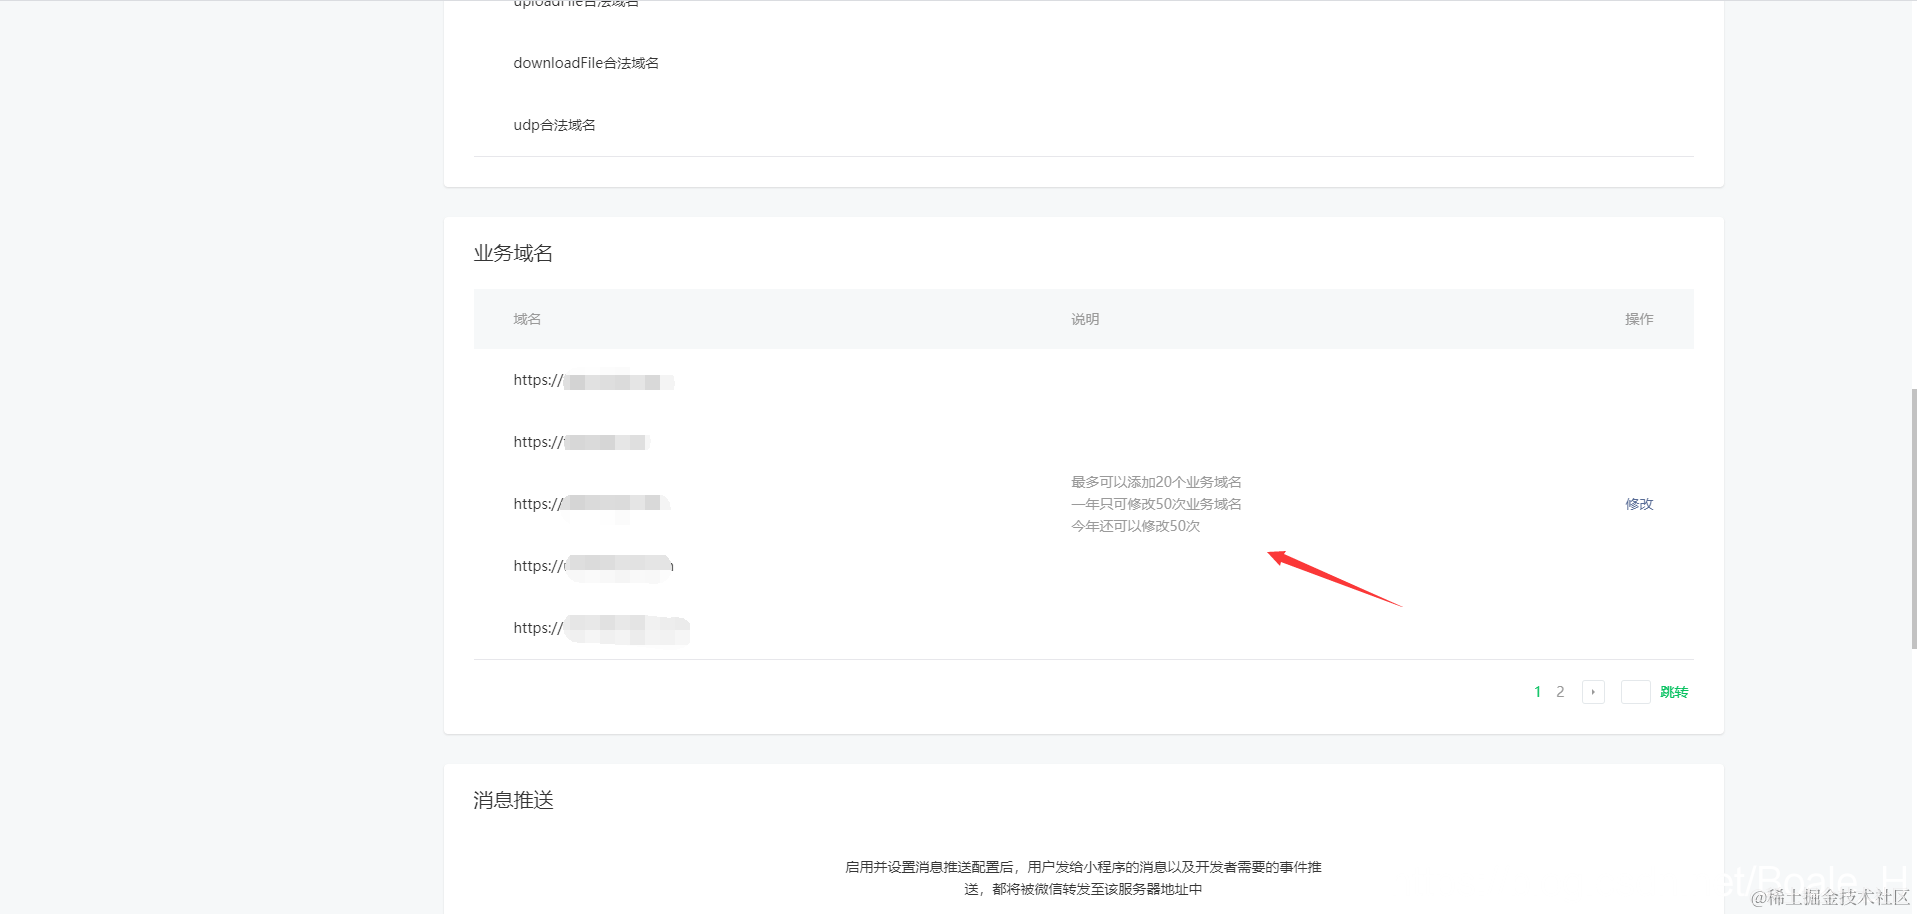Click 跳转 to jump to a page
This screenshot has width=1917, height=914.
click(x=1675, y=691)
